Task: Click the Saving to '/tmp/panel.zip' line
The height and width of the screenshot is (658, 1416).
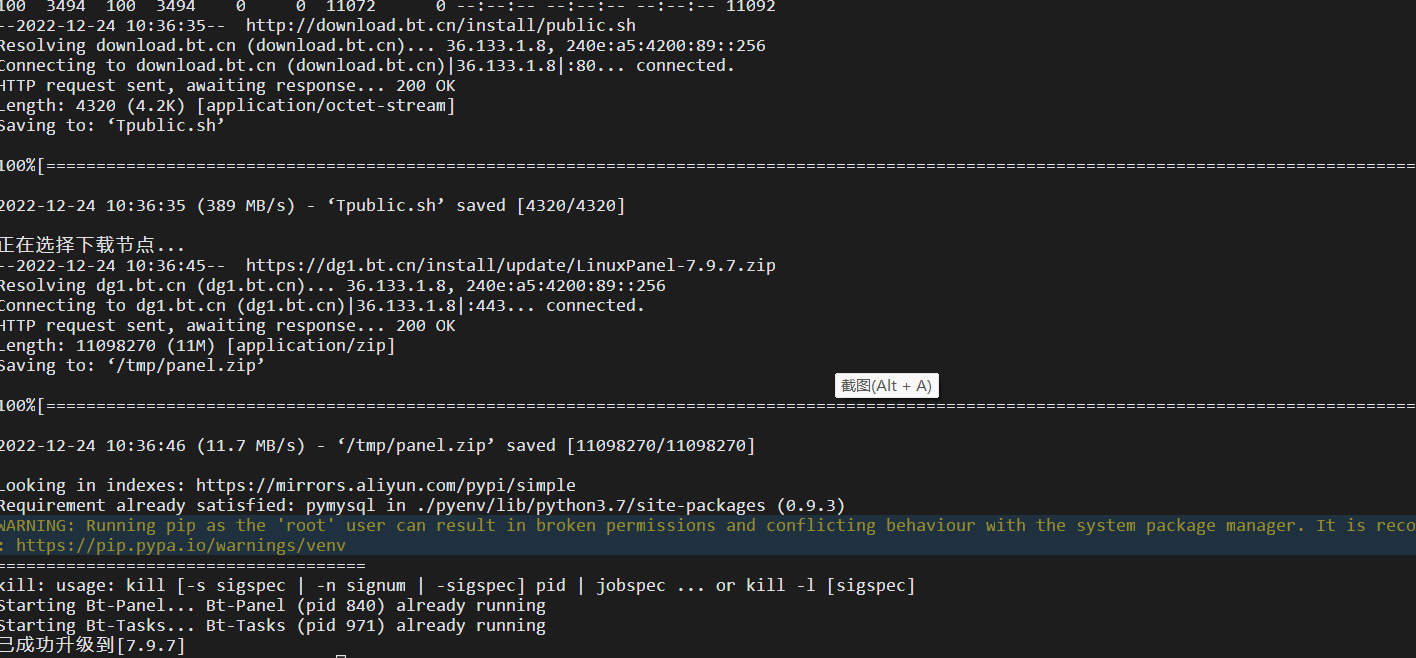Action: [132, 365]
